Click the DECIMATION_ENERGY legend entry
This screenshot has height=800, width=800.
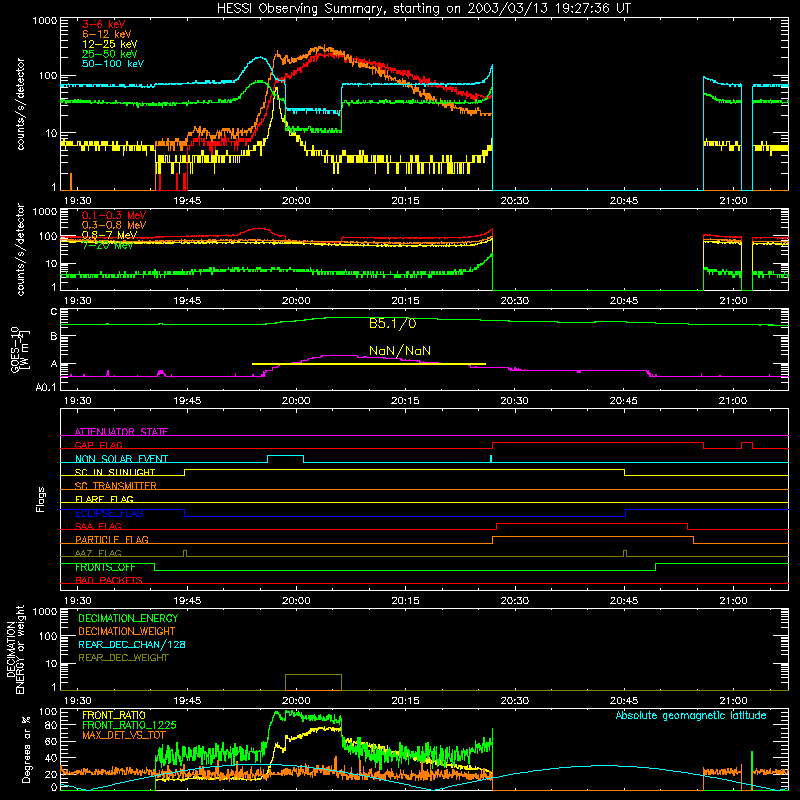(128, 618)
